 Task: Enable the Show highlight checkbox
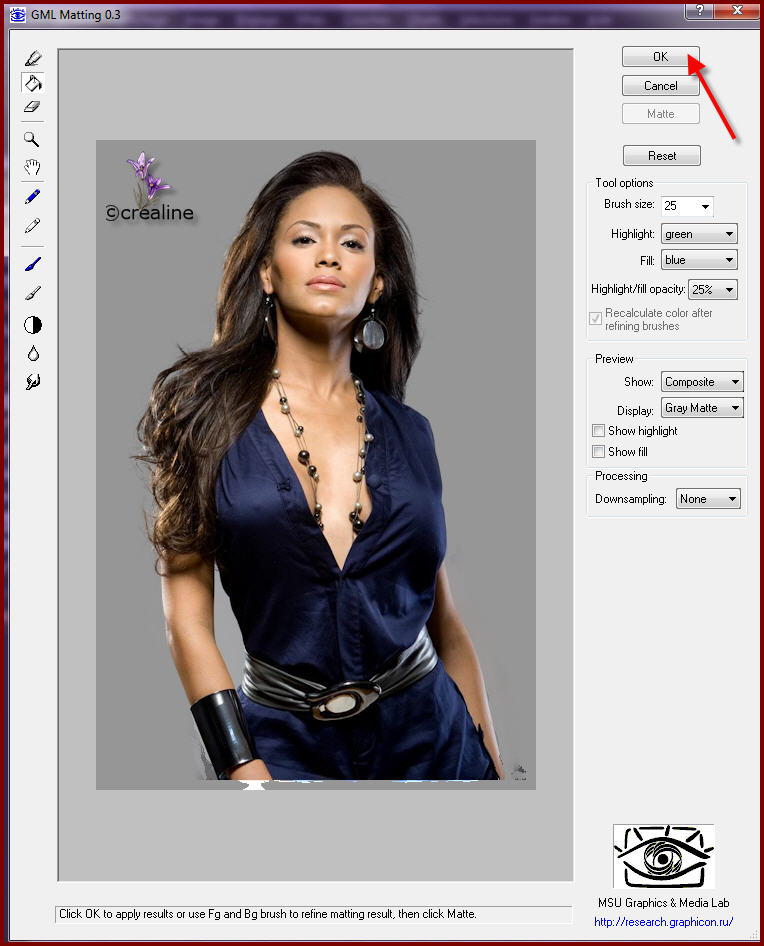[599, 431]
